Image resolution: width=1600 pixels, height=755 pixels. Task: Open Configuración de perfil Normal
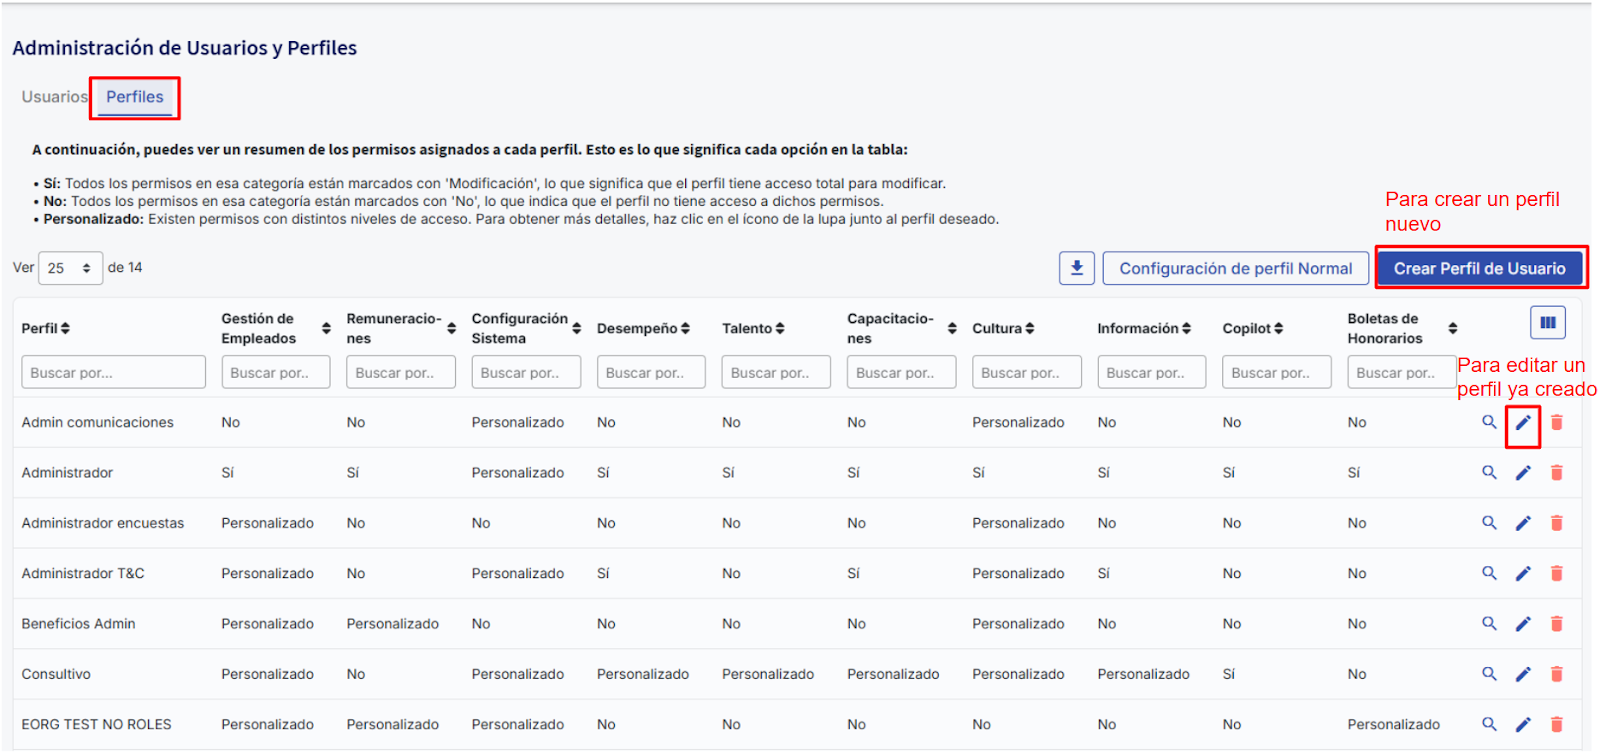tap(1235, 268)
